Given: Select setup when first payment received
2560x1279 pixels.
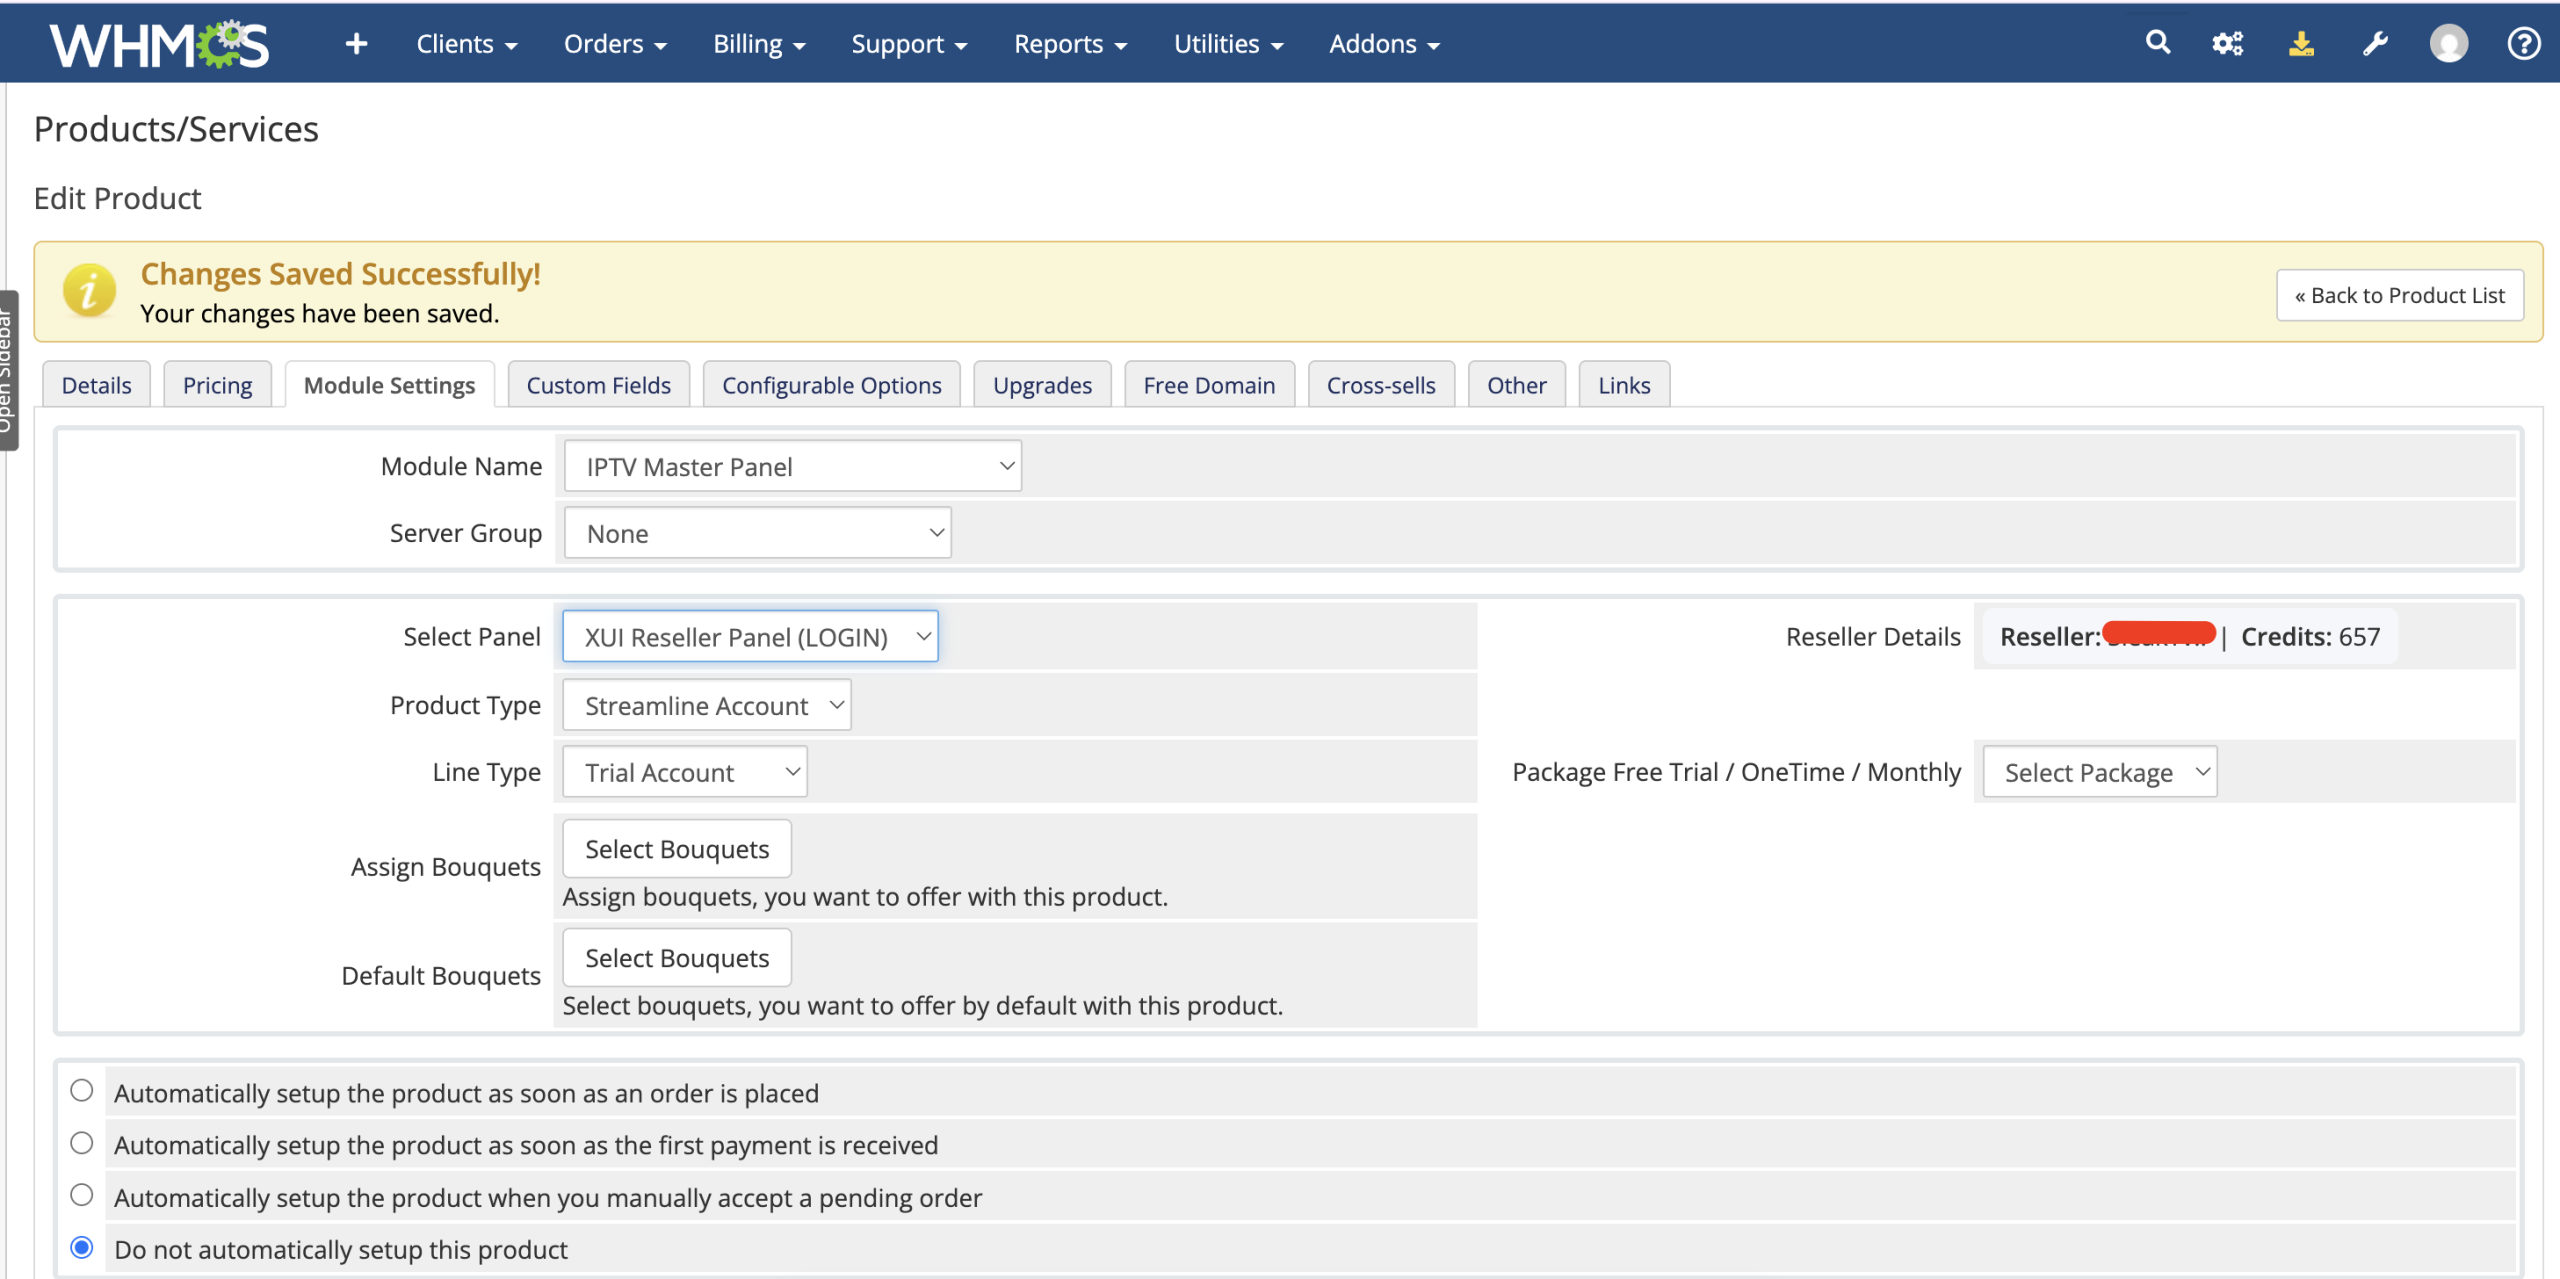Looking at the screenshot, I should [82, 1143].
